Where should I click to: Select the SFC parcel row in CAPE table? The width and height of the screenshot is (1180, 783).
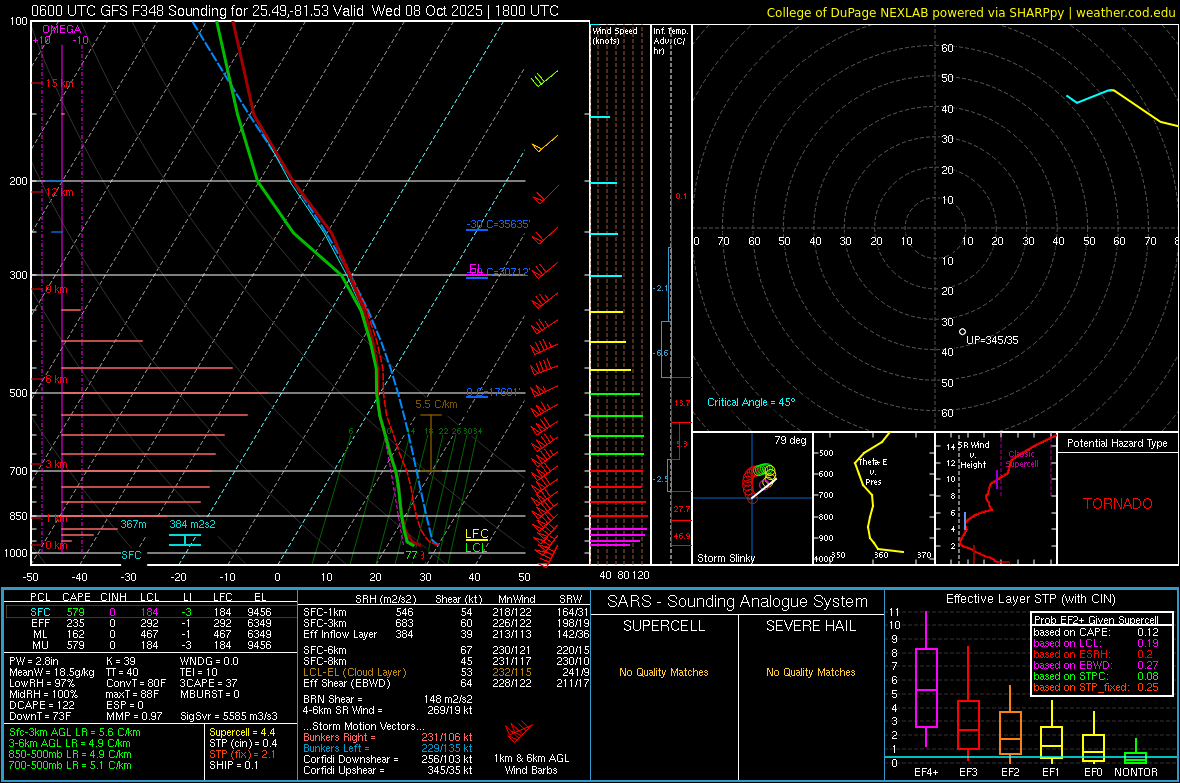[x=151, y=612]
